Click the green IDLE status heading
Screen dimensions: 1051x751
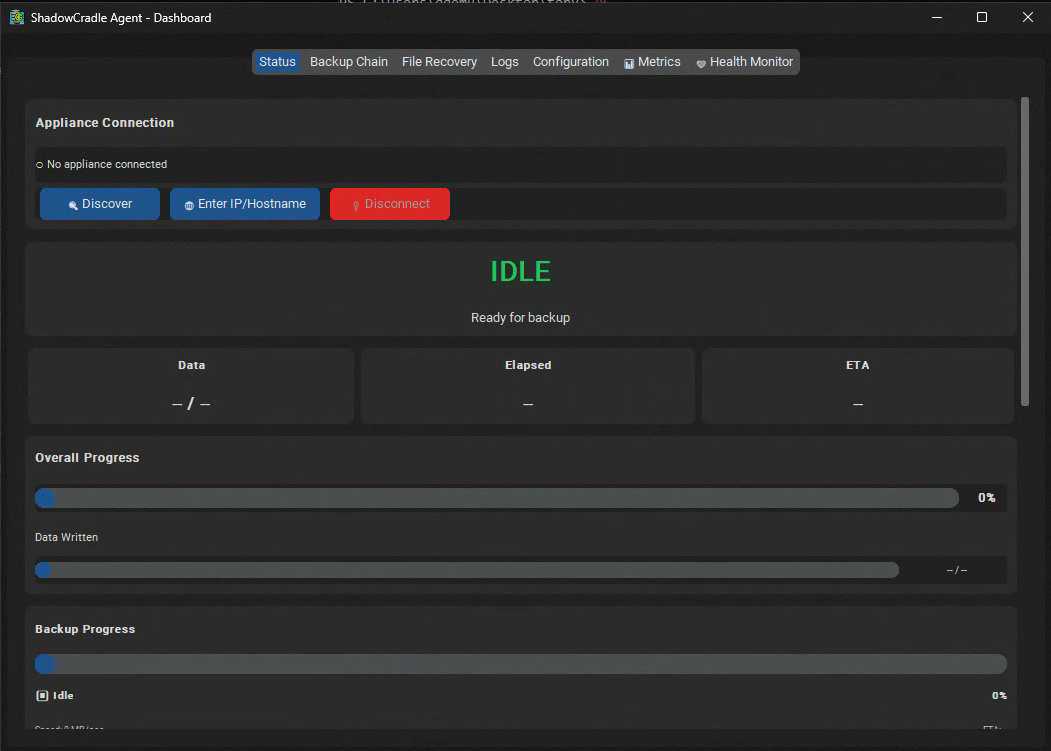520,272
